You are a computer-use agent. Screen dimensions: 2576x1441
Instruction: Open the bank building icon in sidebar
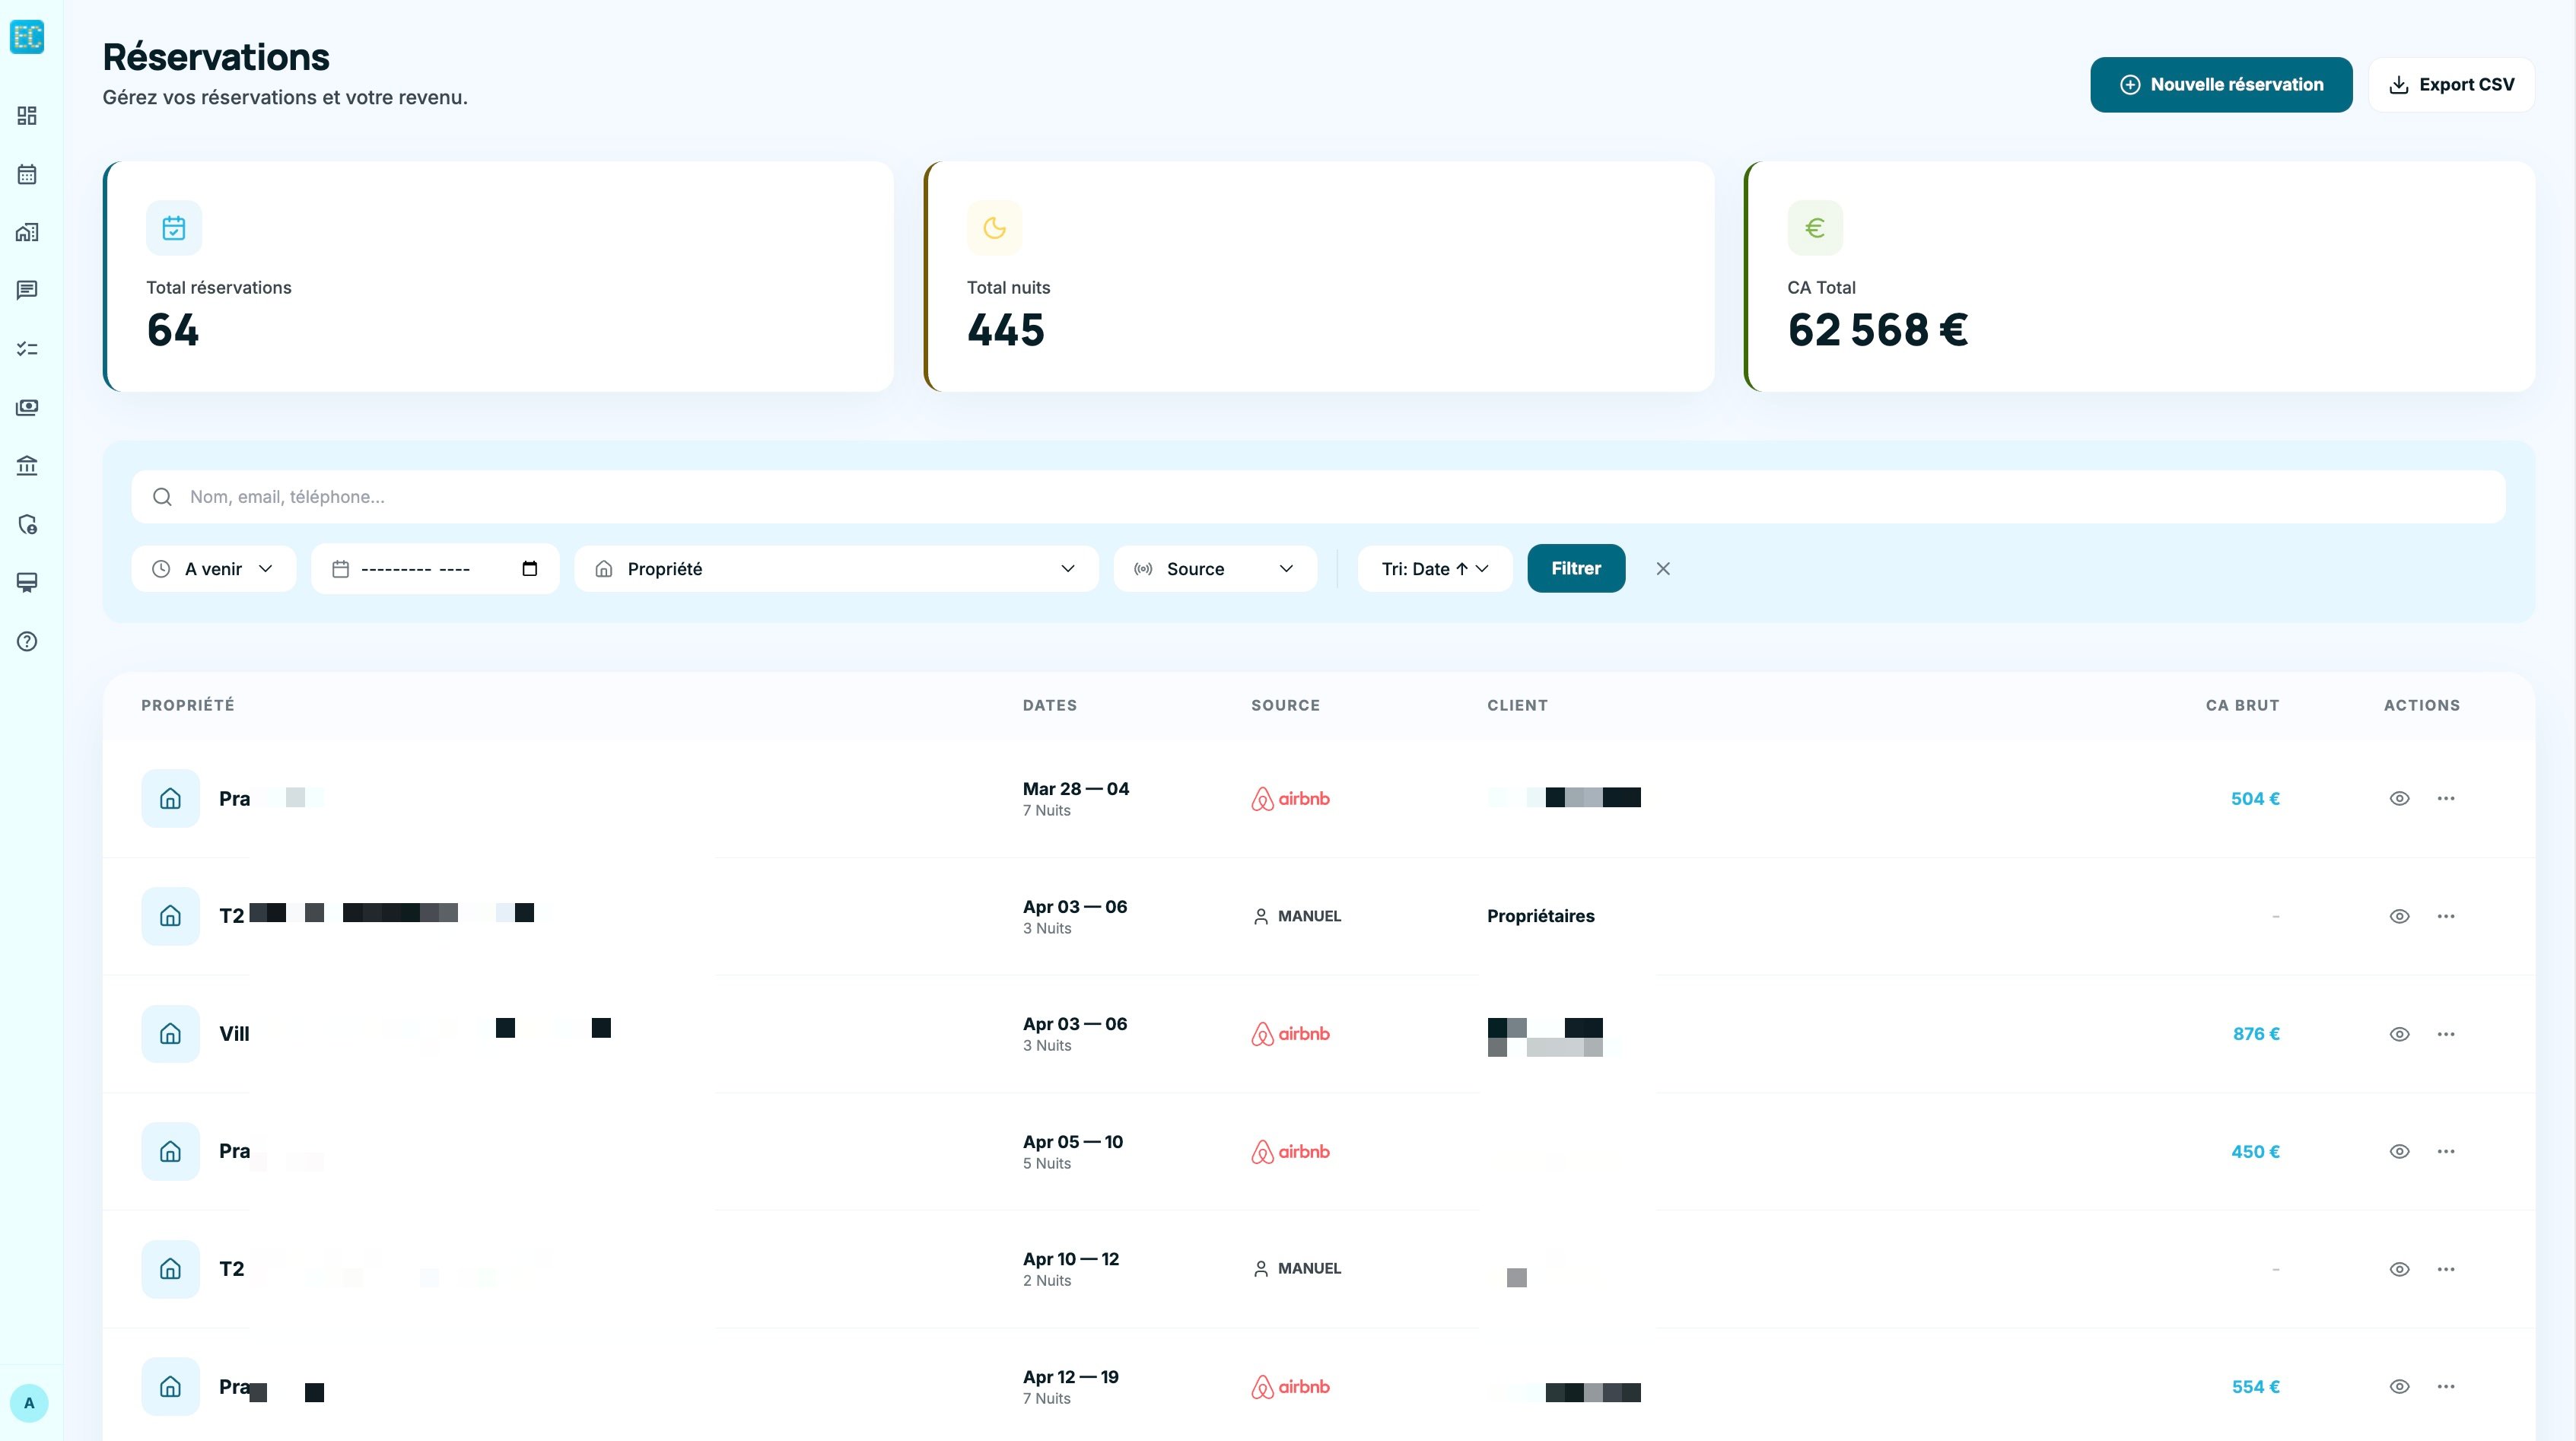(27, 466)
